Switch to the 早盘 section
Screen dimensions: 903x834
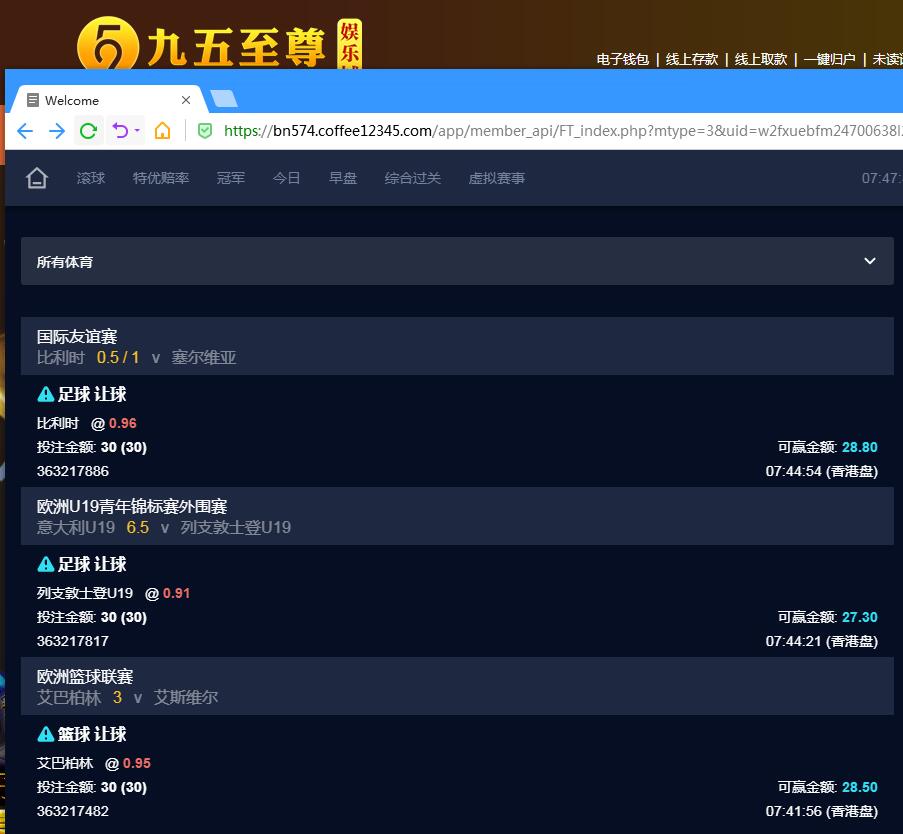(x=343, y=178)
